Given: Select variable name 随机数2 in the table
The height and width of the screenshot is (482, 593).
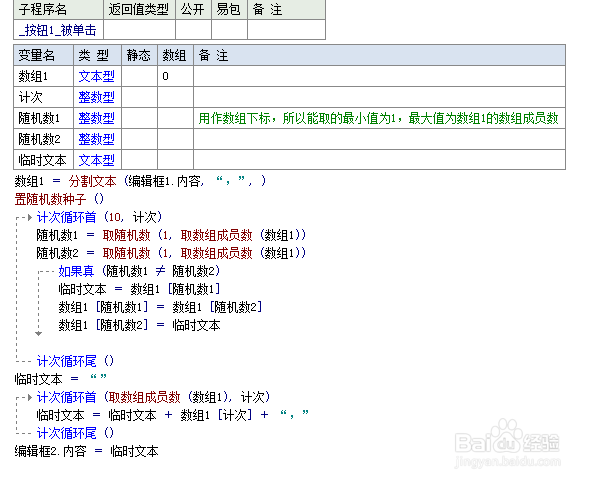Looking at the screenshot, I should click(x=39, y=139).
